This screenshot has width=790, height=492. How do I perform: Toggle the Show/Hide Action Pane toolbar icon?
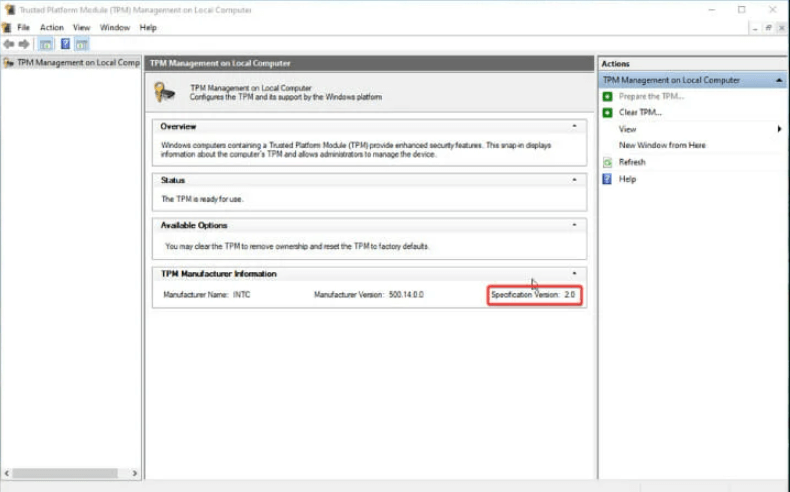82,44
